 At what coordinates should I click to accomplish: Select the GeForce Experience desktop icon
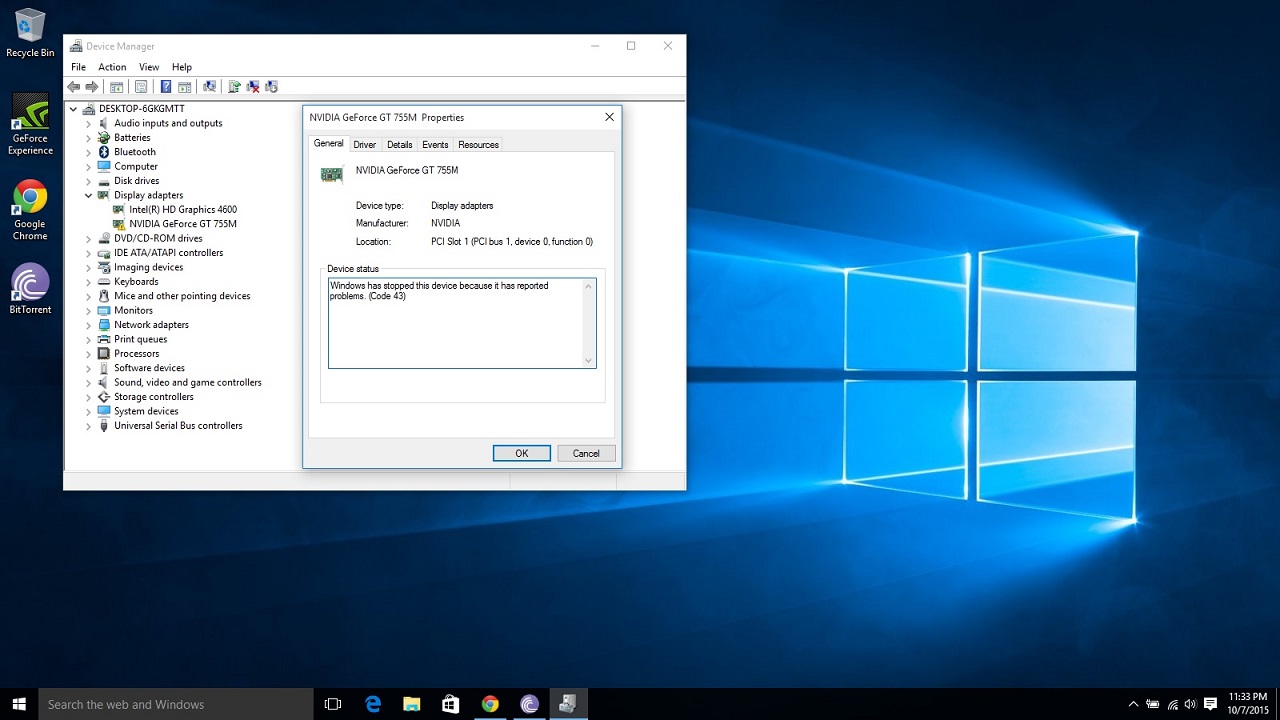click(30, 125)
